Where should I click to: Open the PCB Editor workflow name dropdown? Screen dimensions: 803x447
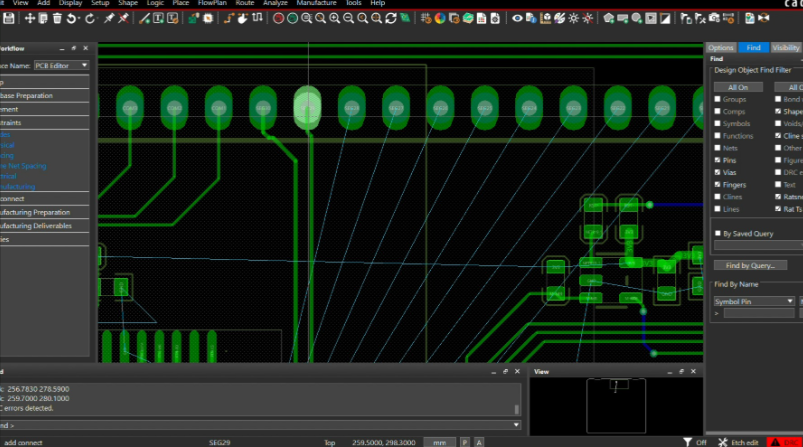tap(61, 66)
